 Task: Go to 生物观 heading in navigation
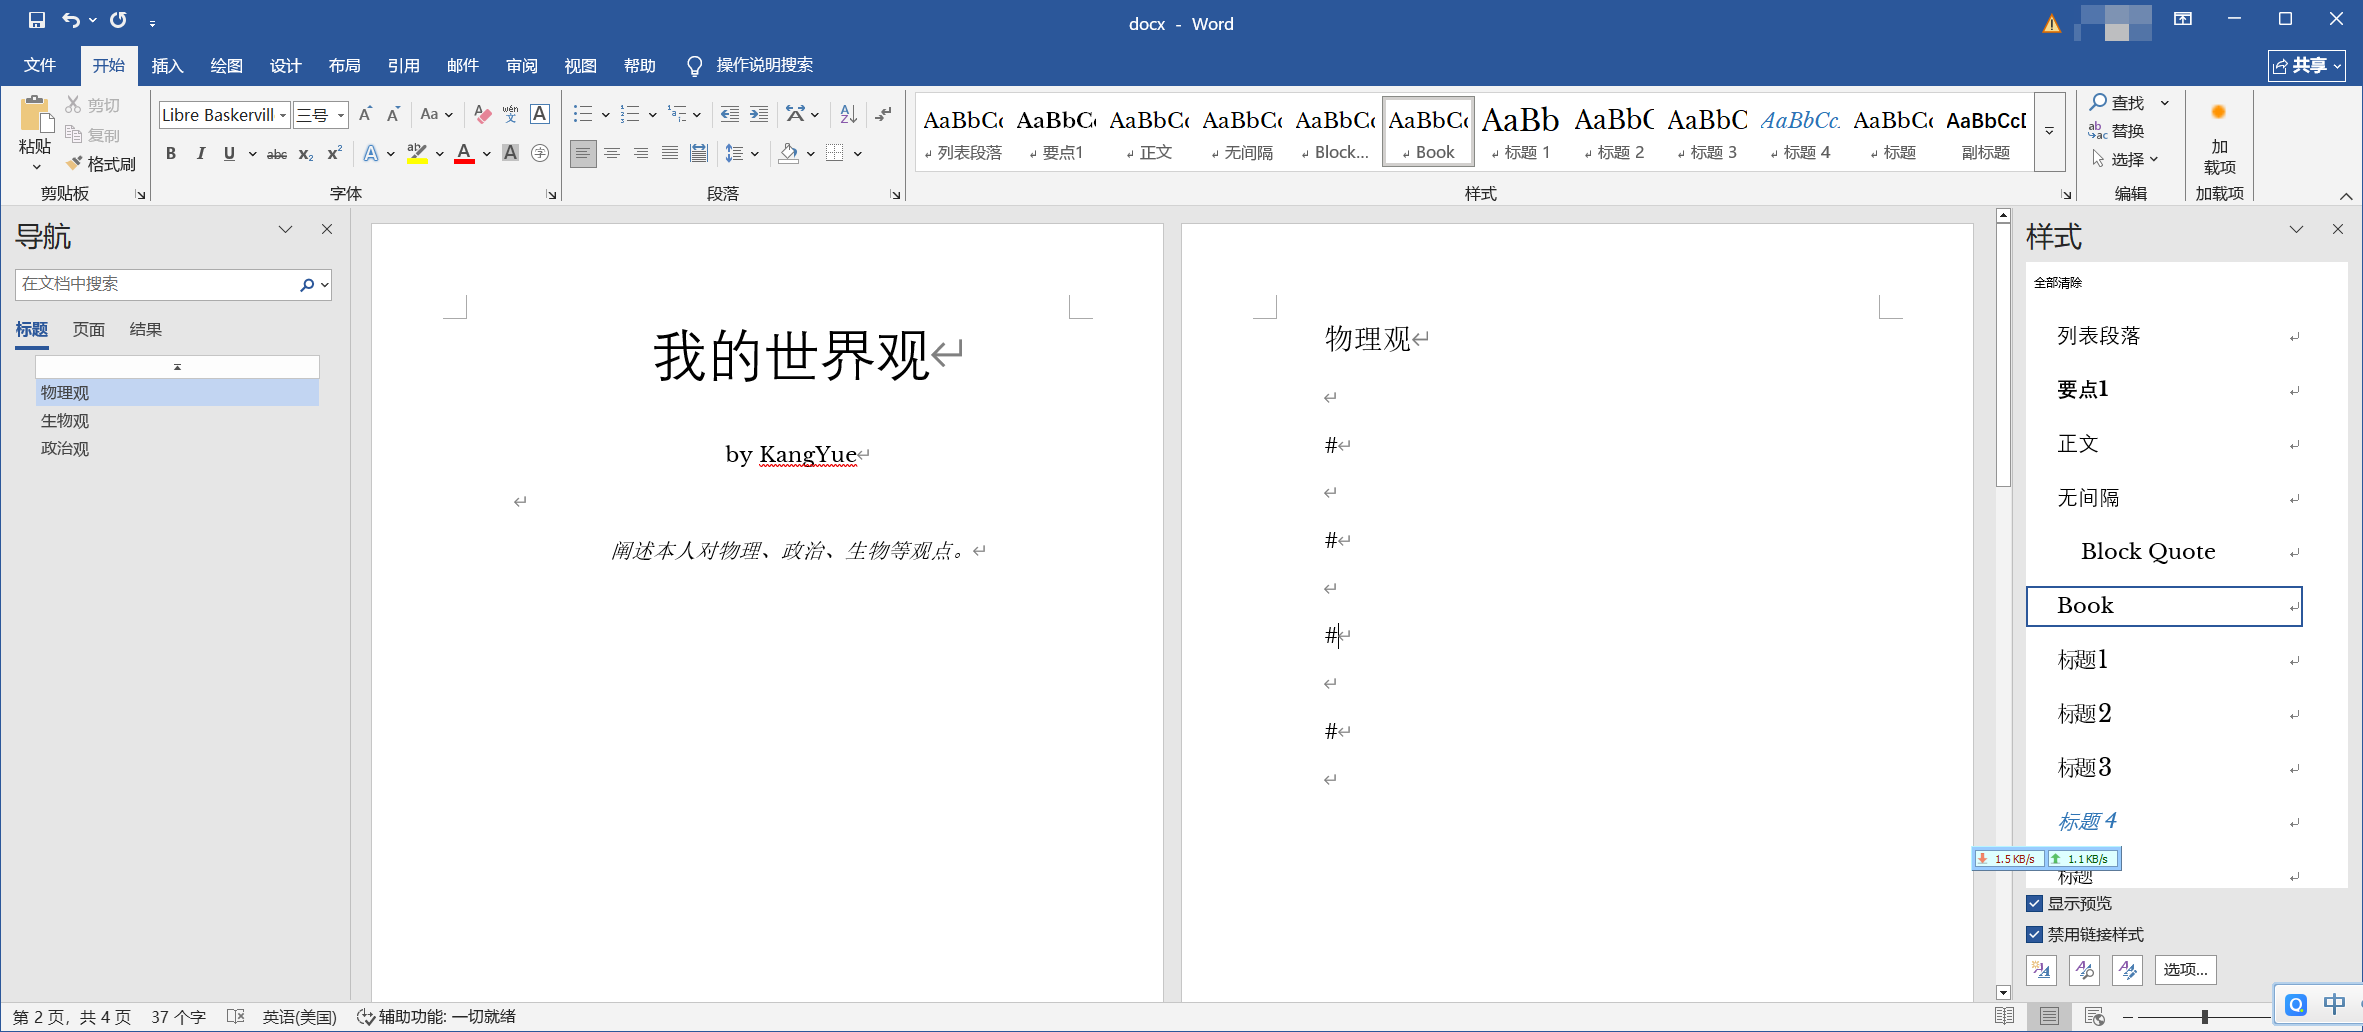coord(177,421)
